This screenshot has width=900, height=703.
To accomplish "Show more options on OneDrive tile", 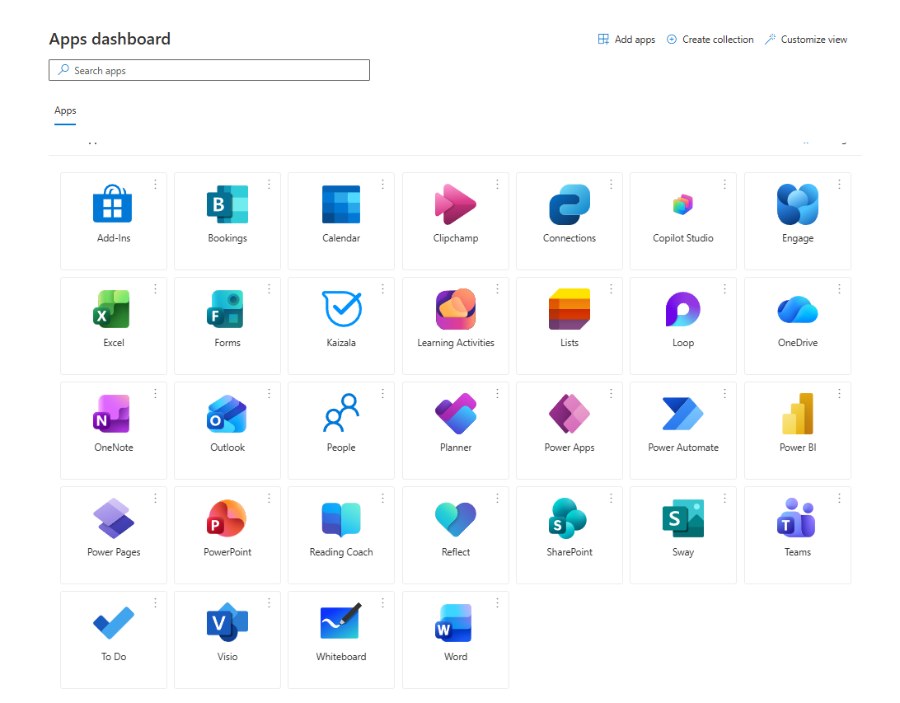I will (839, 289).
